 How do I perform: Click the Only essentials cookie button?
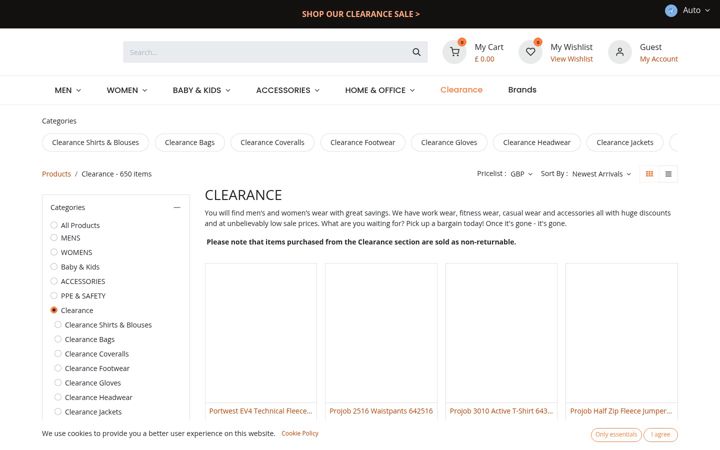(616, 434)
